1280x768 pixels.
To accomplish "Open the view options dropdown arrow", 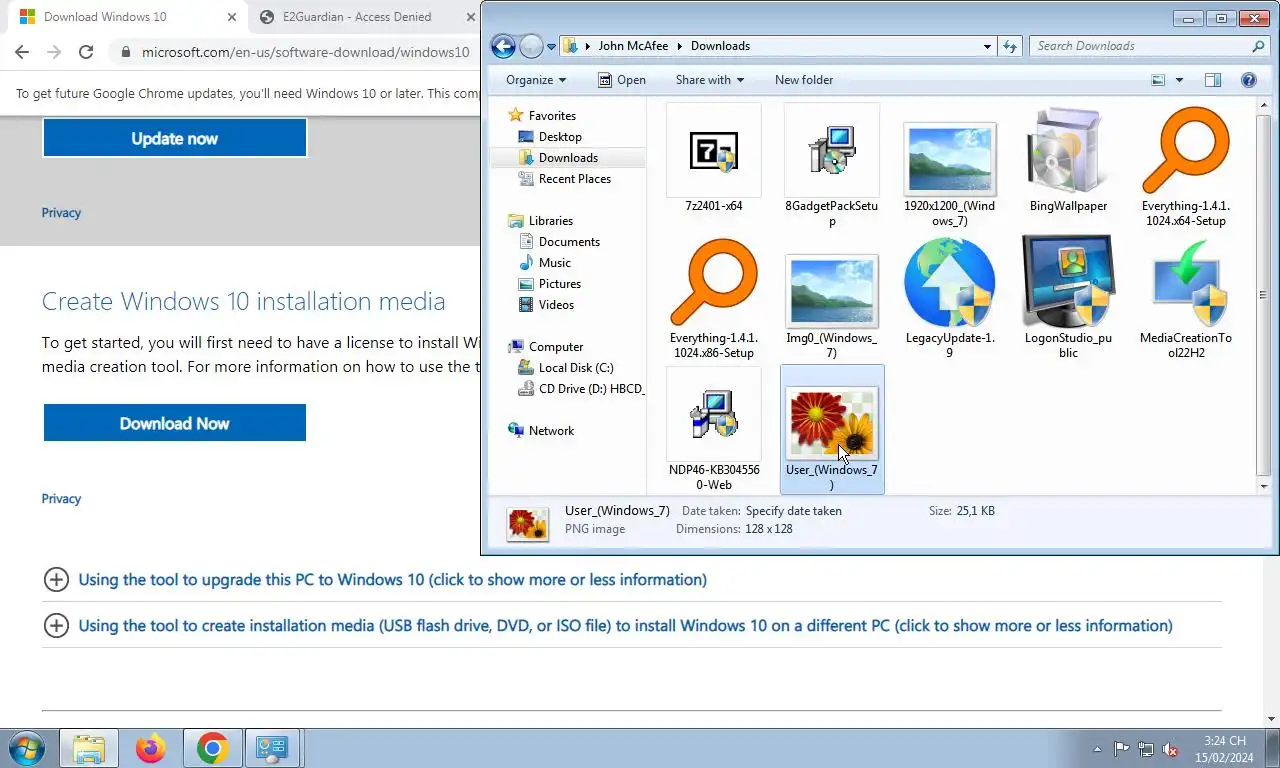I will pos(1179,80).
